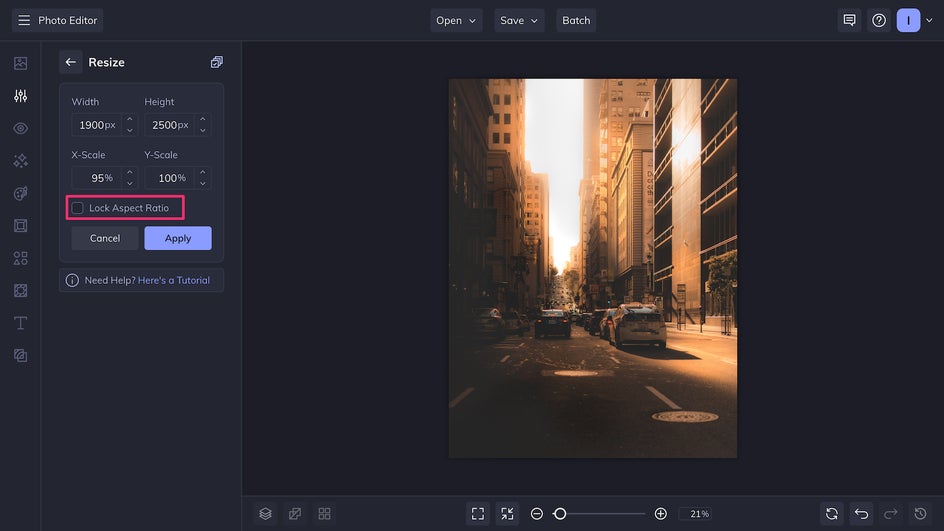This screenshot has height=531, width=944.
Task: Open the Textures sidebar icon
Action: tap(20, 291)
